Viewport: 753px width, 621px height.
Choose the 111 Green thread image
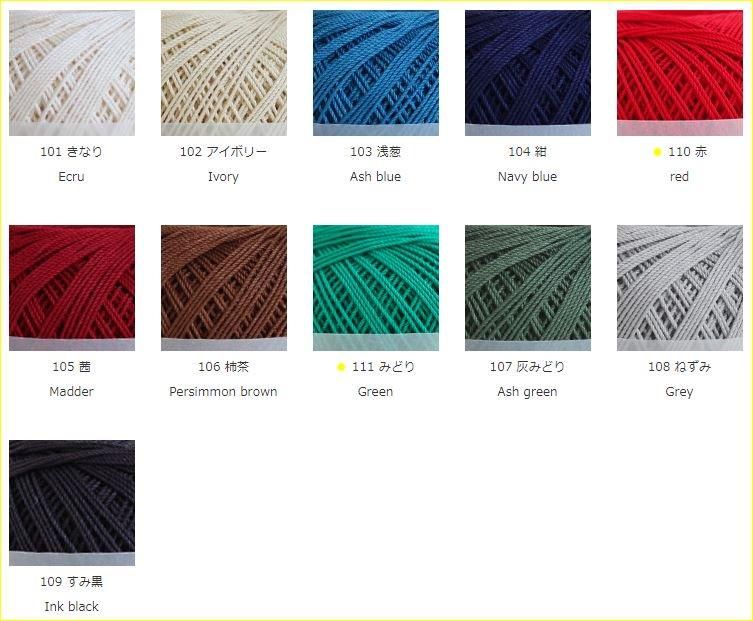tap(376, 288)
